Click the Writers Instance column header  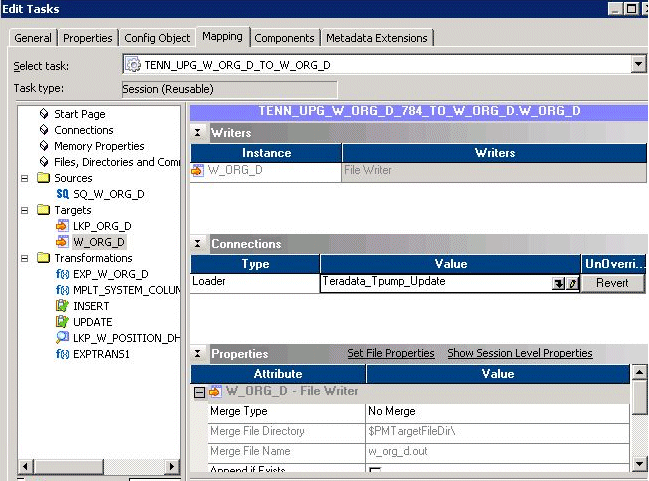[266, 153]
